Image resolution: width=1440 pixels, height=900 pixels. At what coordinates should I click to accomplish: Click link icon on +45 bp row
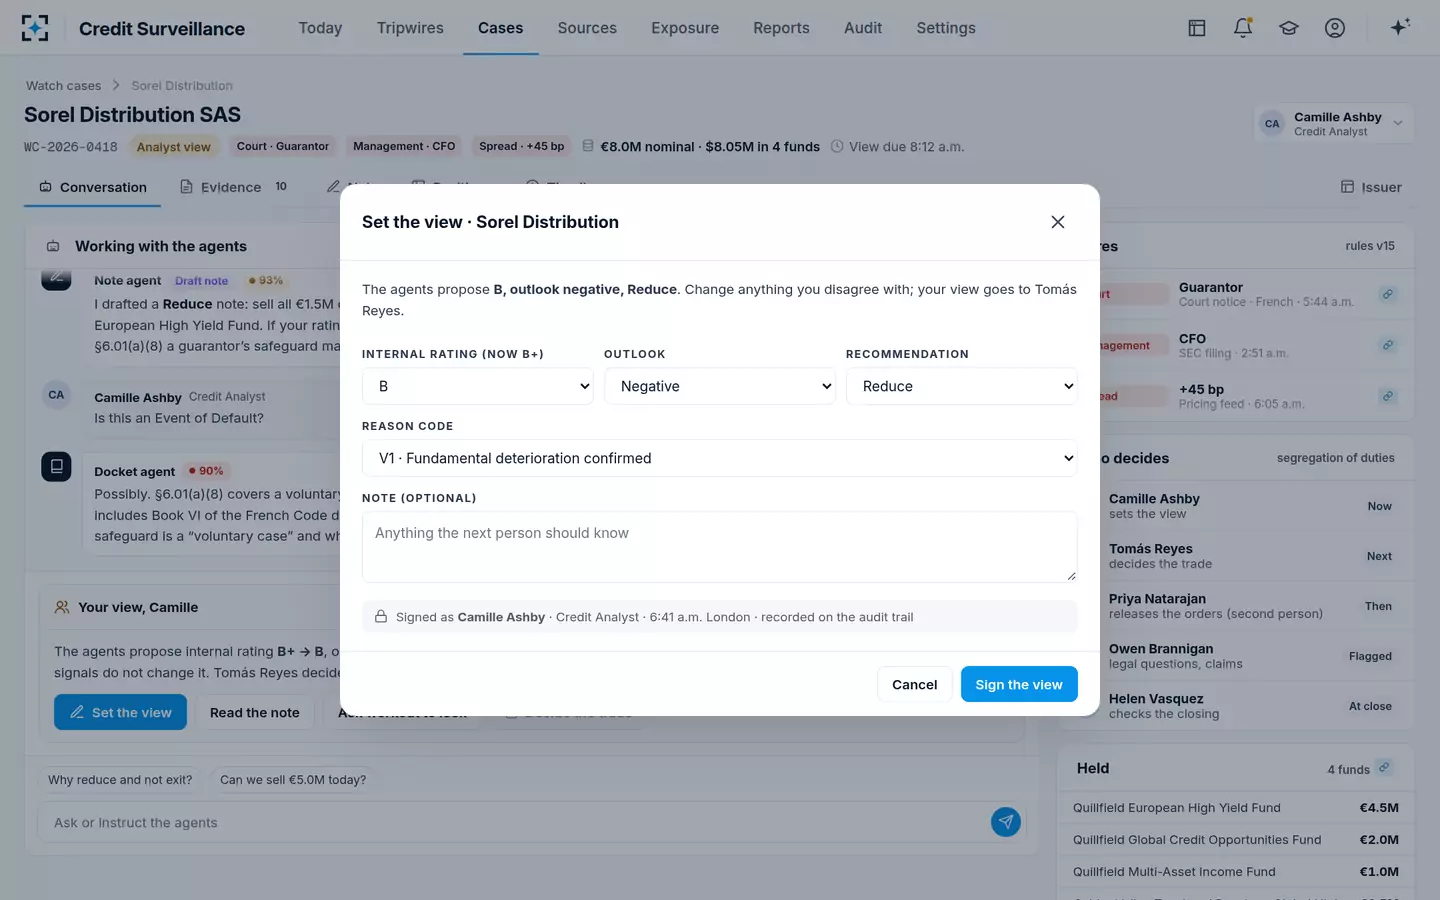pos(1388,396)
